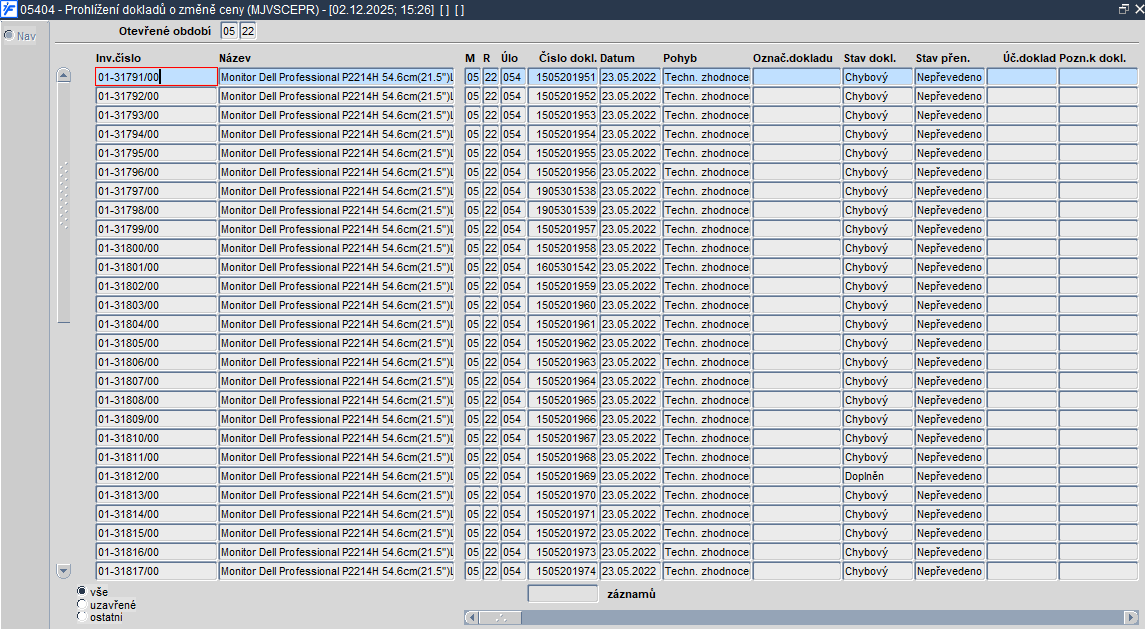Click 'Chybový' status in row 01-31791/00
The height and width of the screenshot is (629, 1145).
878,77
